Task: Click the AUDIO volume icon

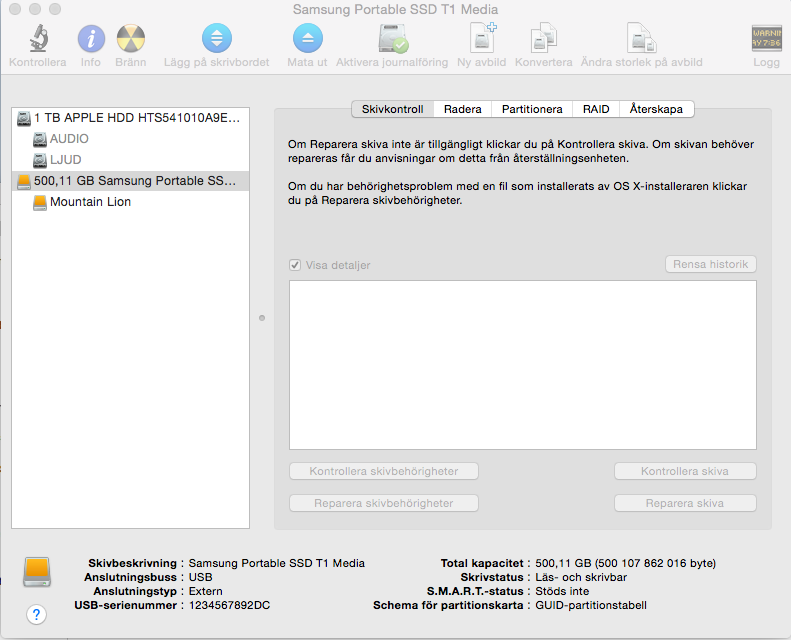Action: pos(40,139)
